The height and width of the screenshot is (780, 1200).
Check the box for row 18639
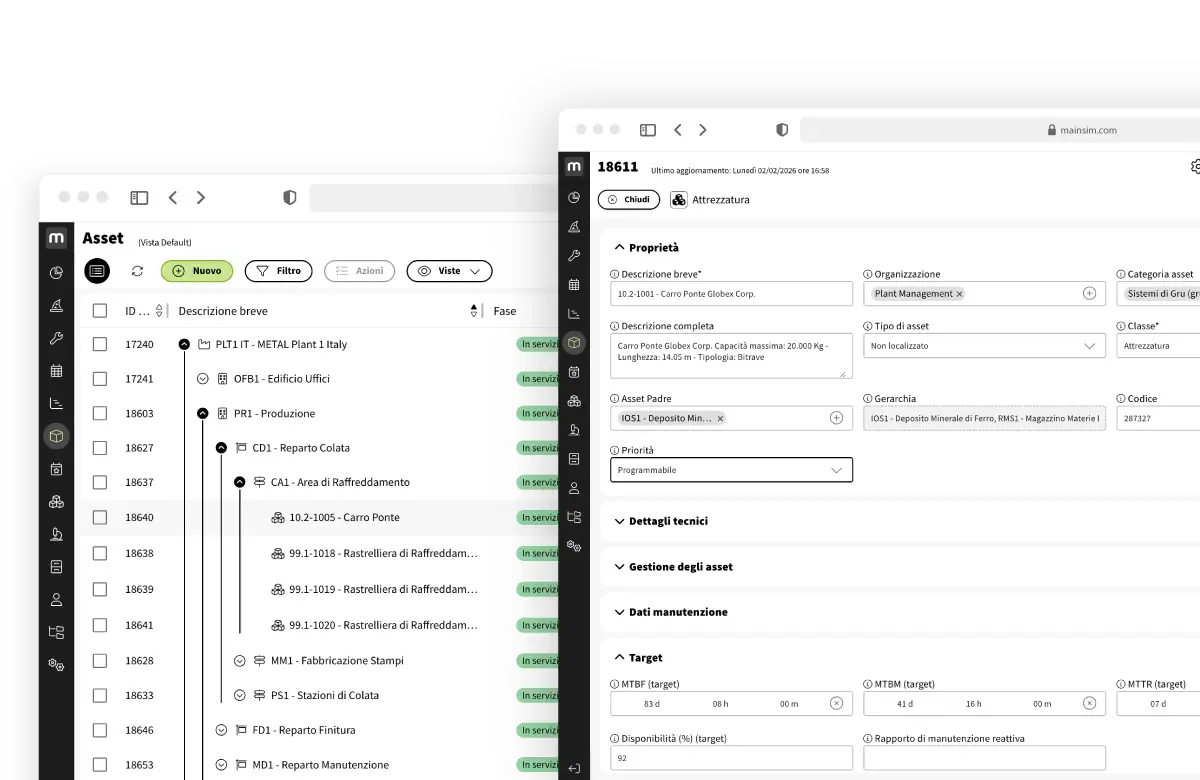[x=100, y=589]
